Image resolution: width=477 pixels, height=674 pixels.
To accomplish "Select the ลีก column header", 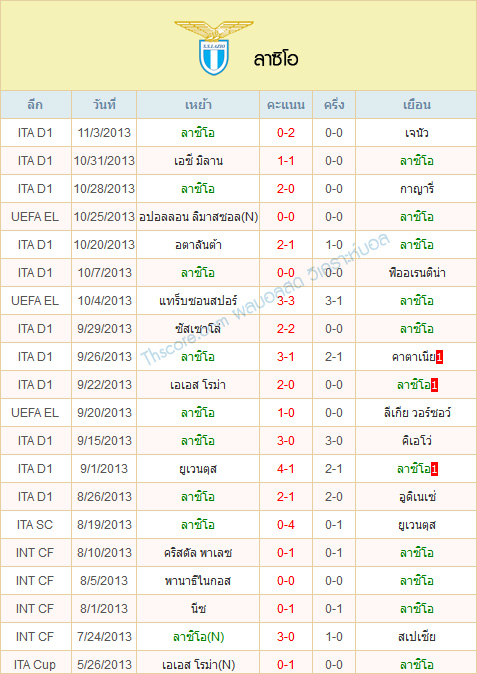I will (35, 104).
